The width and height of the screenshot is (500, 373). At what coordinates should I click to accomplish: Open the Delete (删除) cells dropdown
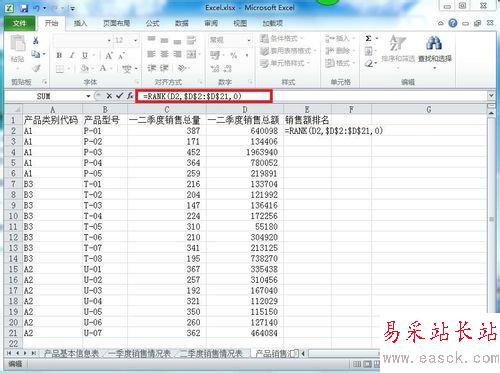pos(340,51)
